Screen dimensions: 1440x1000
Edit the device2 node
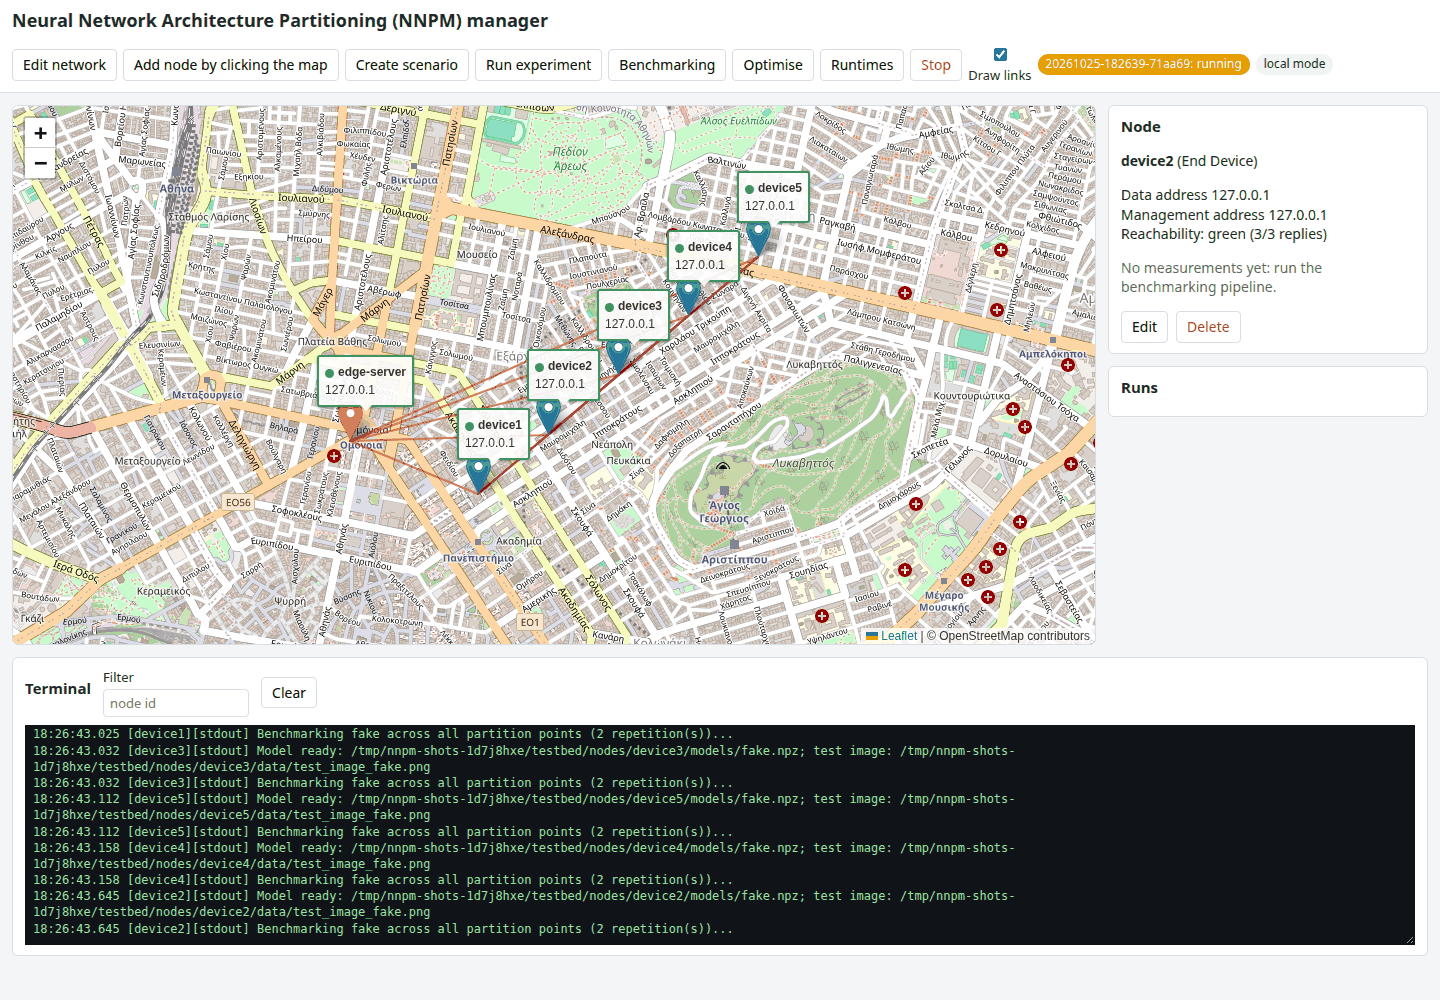click(x=1144, y=327)
